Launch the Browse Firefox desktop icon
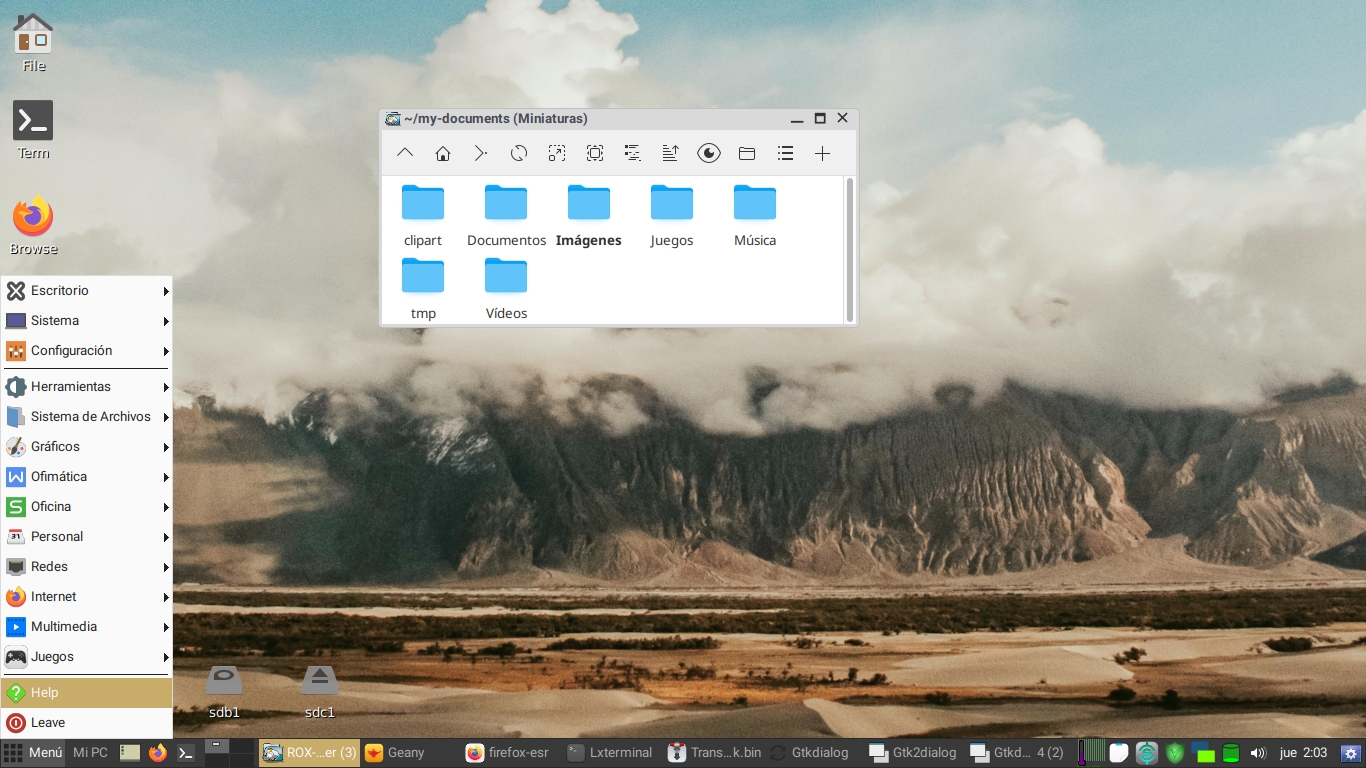The width and height of the screenshot is (1366, 768). click(33, 226)
